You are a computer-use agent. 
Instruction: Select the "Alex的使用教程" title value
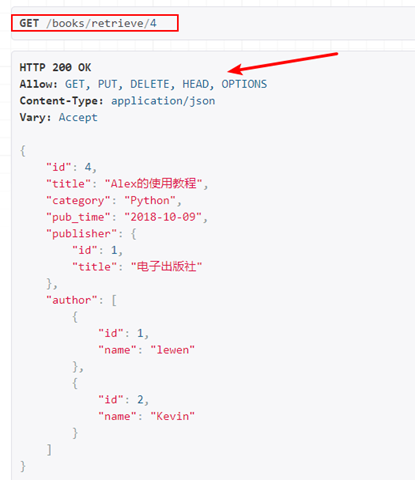pos(154,184)
